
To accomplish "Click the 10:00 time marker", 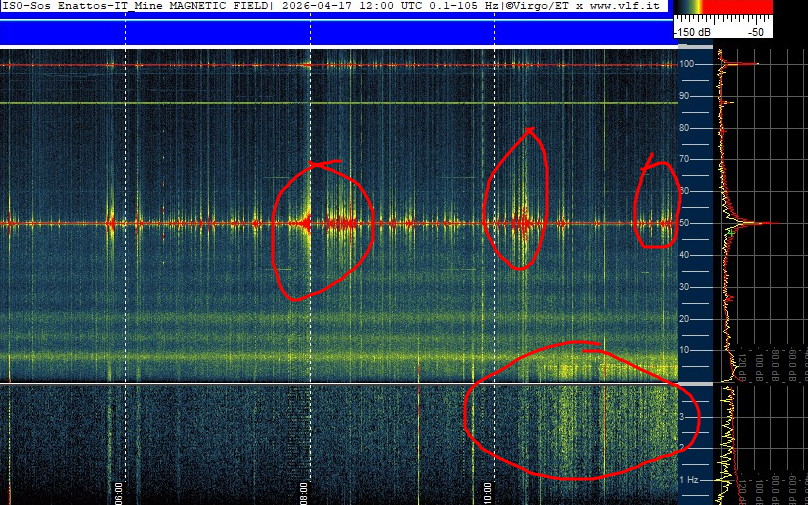I will [x=488, y=492].
